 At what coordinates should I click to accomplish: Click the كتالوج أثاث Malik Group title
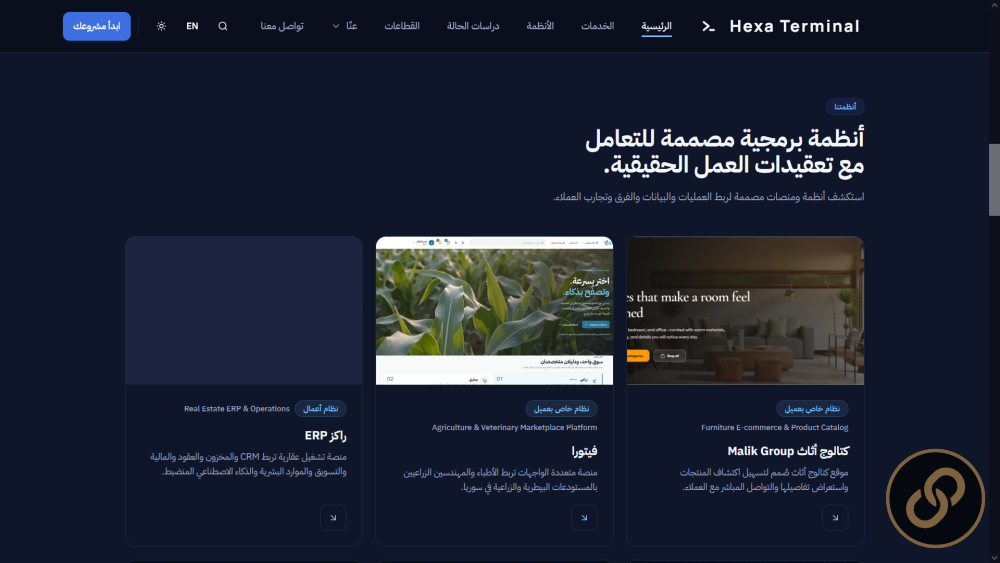click(x=788, y=451)
